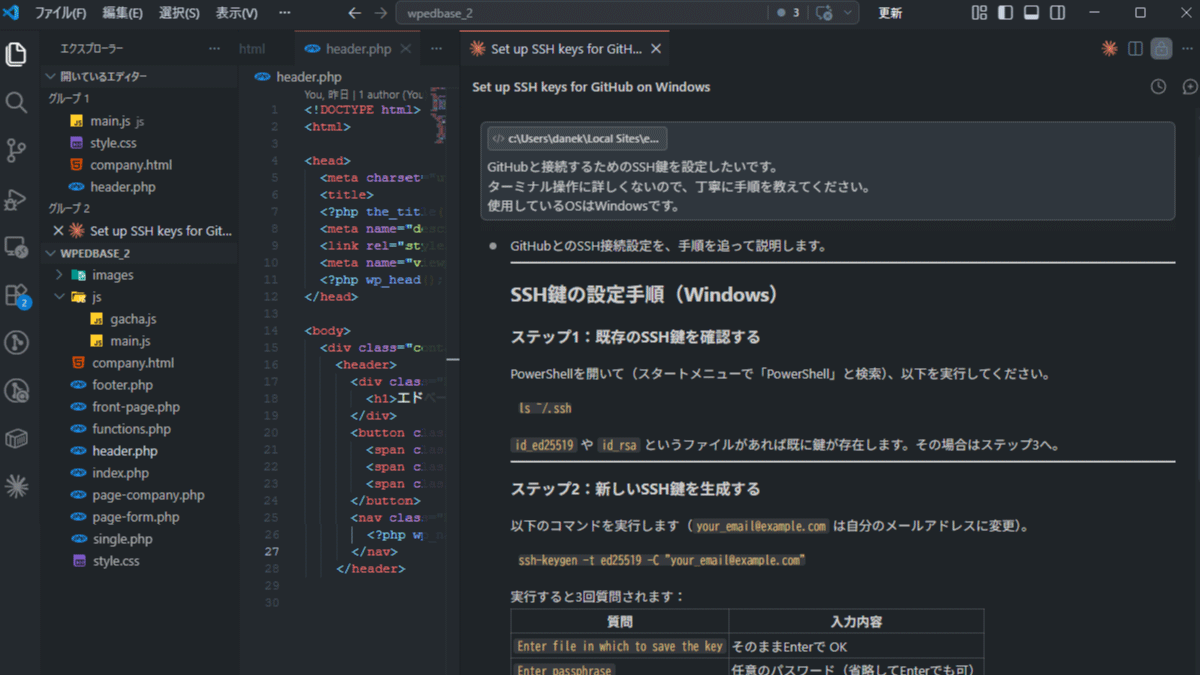
Task: Go back with the navigation arrow
Action: (x=354, y=13)
